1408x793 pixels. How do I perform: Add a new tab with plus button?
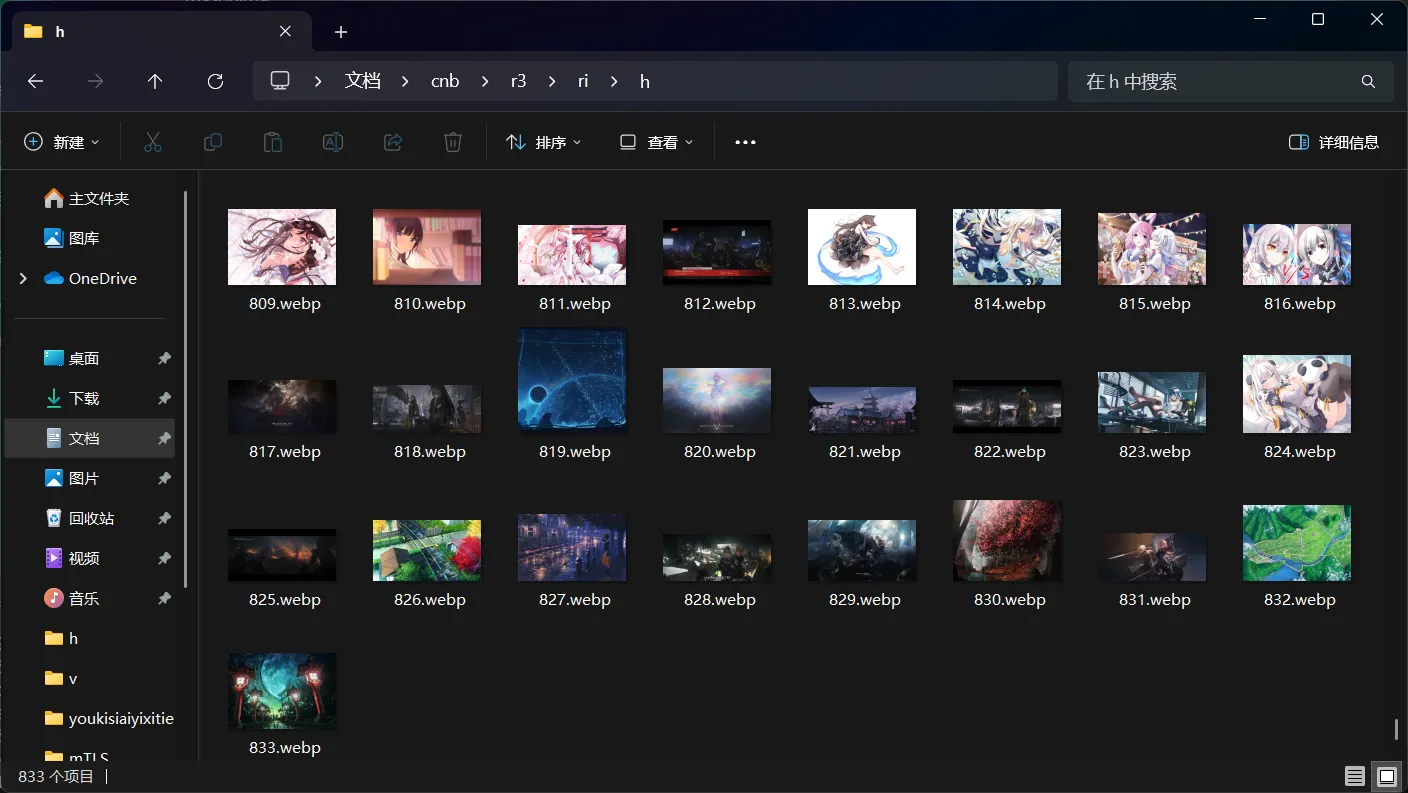[x=341, y=32]
